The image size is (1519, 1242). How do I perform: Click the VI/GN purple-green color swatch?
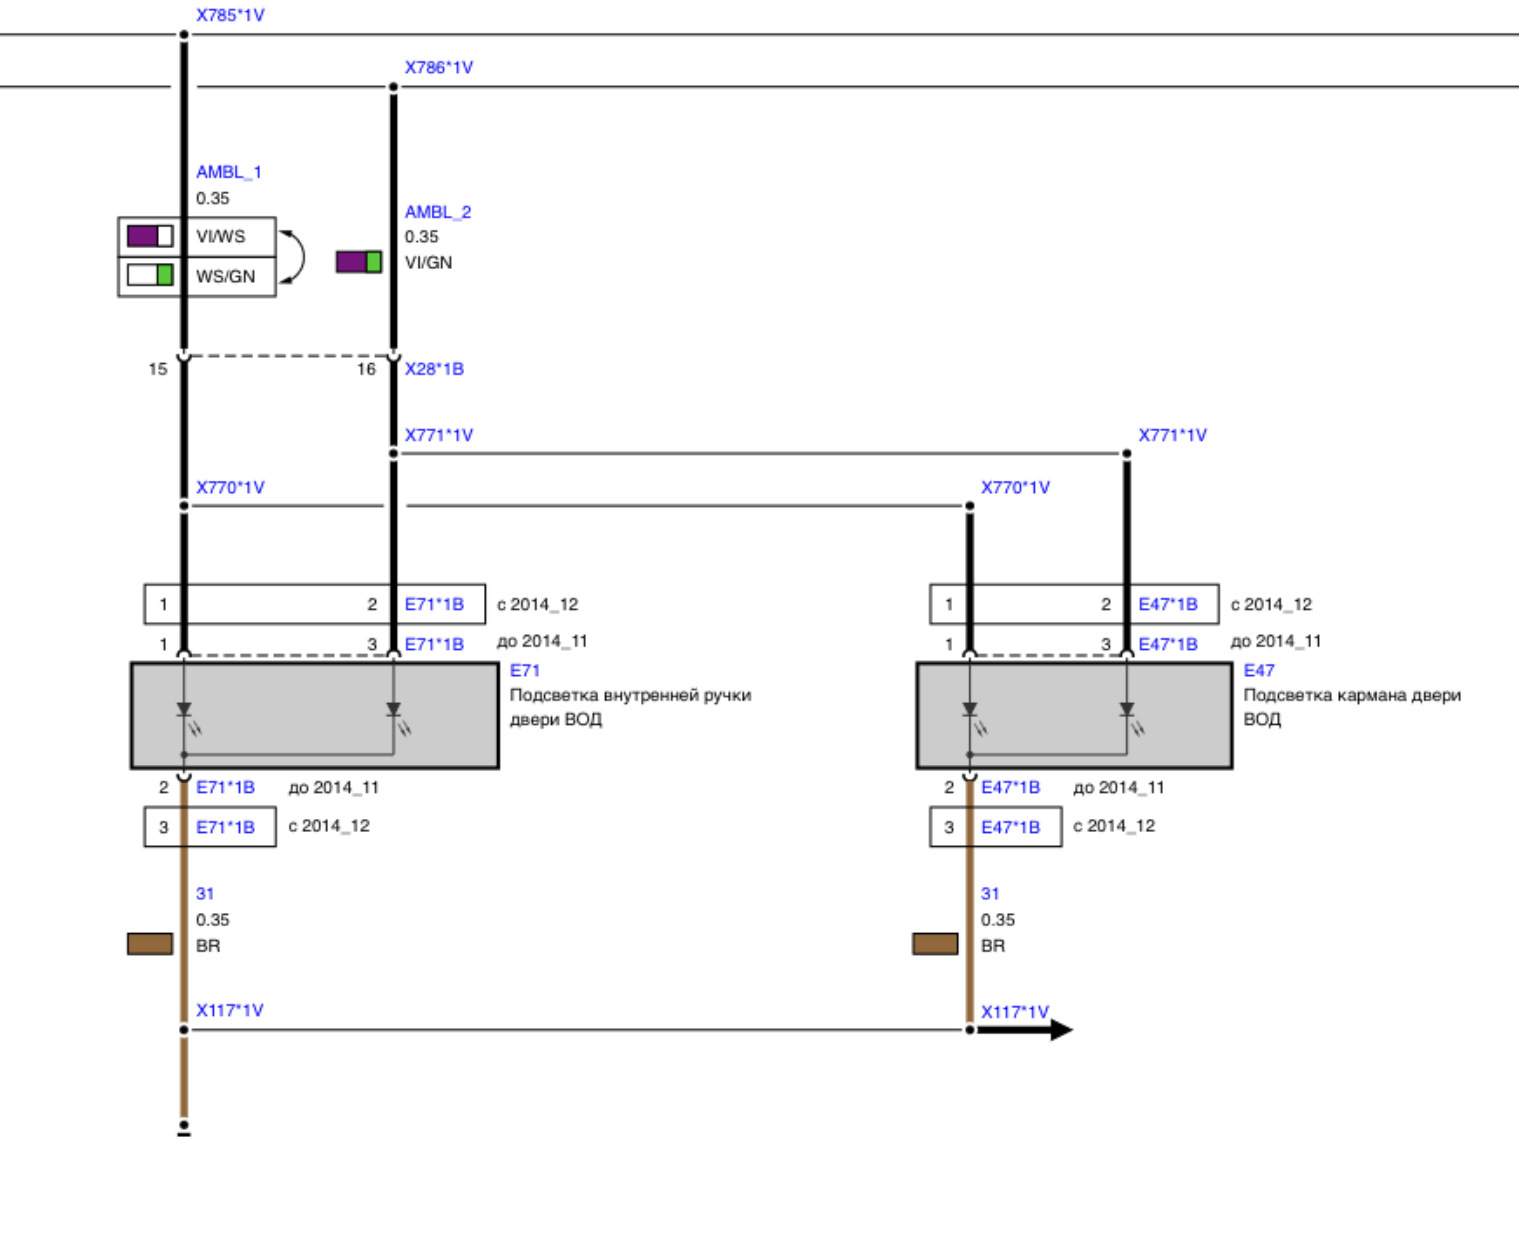pos(358,262)
